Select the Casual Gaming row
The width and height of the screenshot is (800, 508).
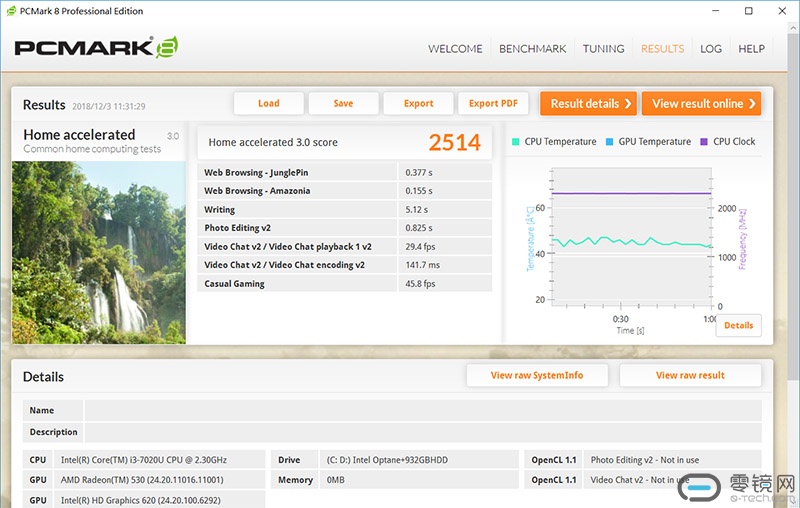tap(344, 284)
